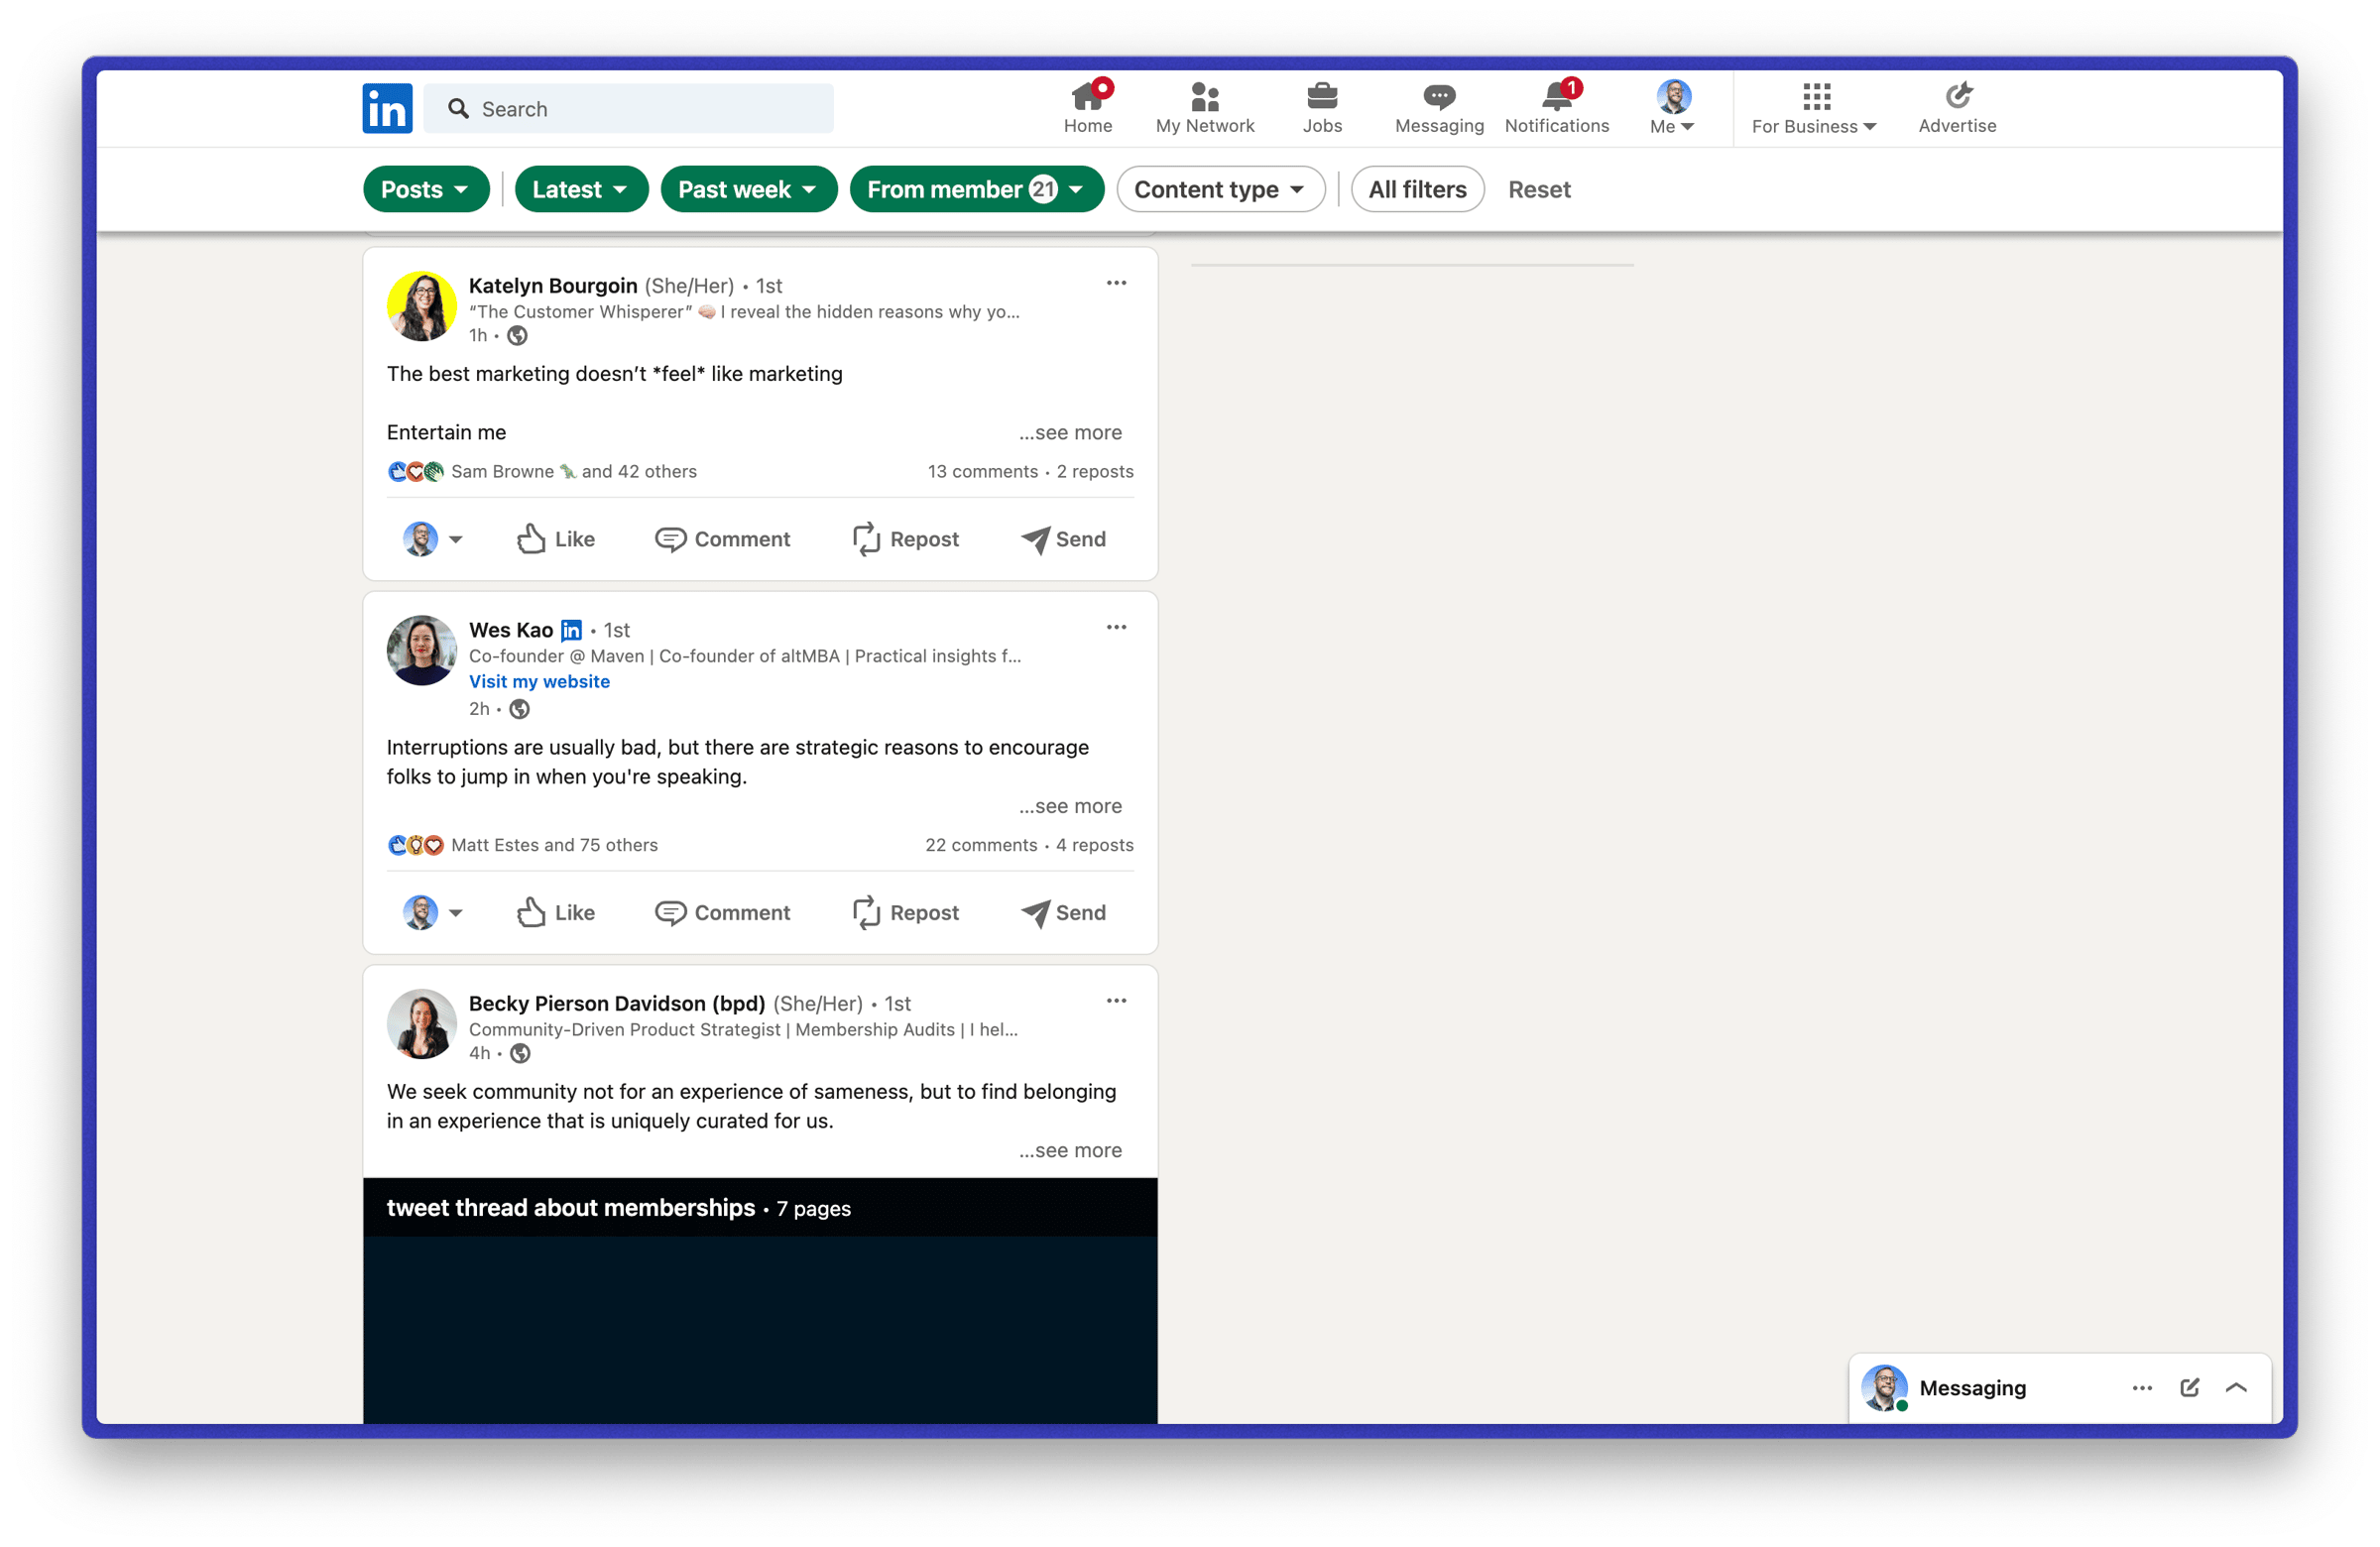Open the From member filter dropdown
Viewport: 2380px width, 1547px height.
[976, 189]
